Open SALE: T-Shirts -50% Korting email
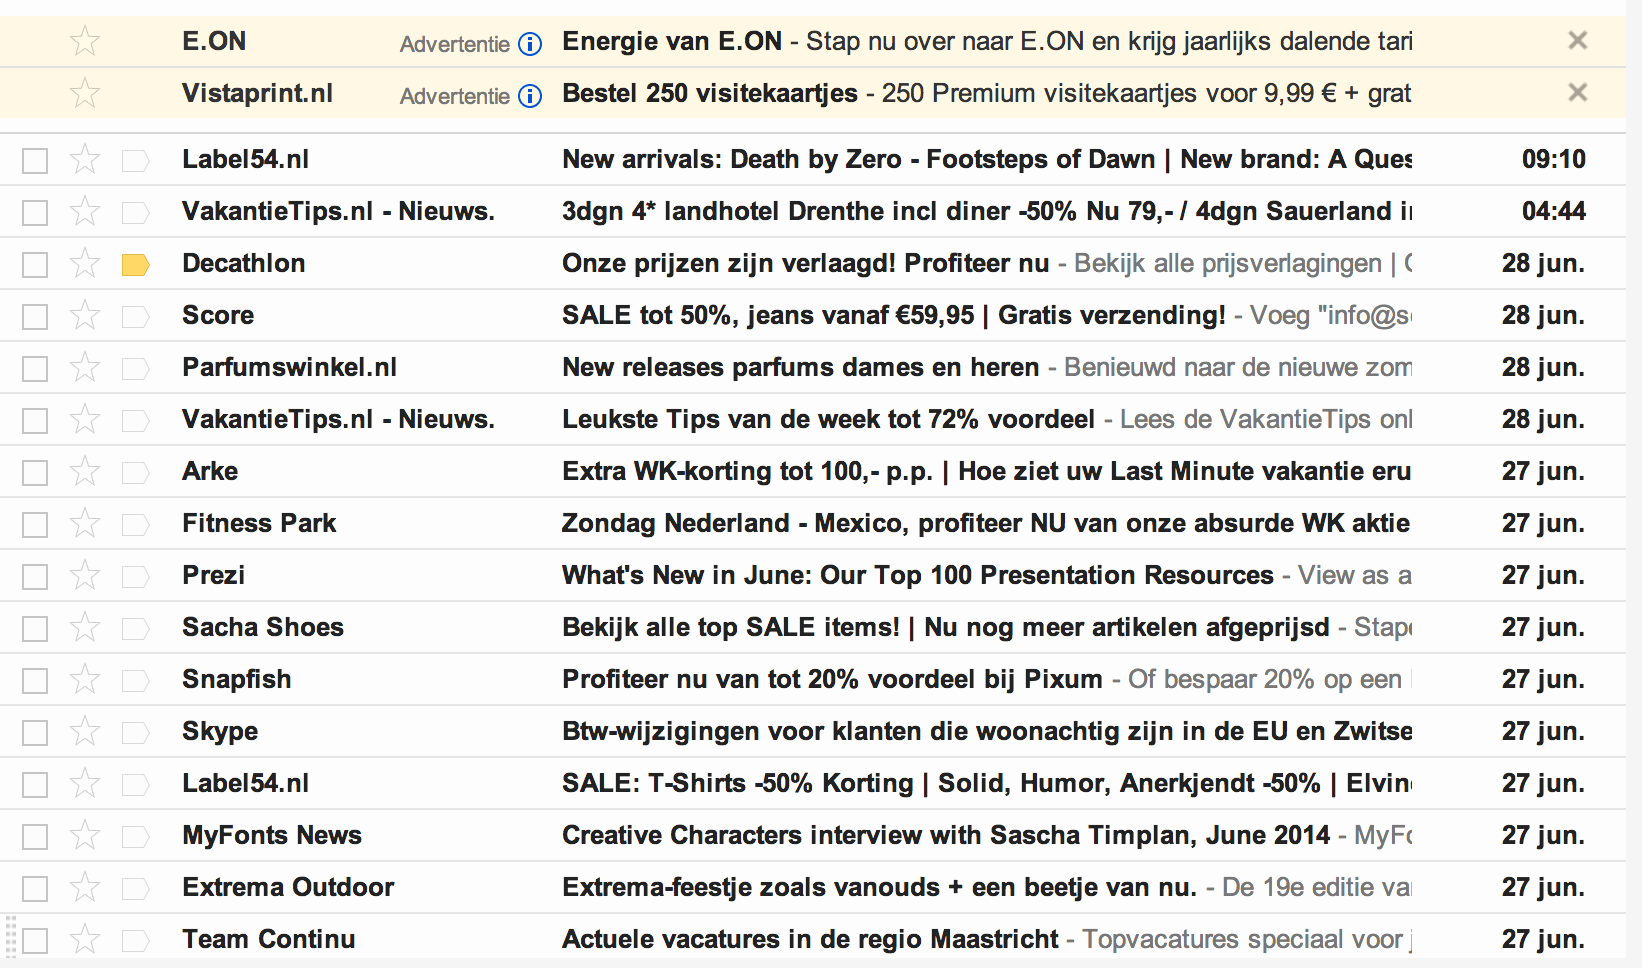Image resolution: width=1642 pixels, height=968 pixels. 987,783
